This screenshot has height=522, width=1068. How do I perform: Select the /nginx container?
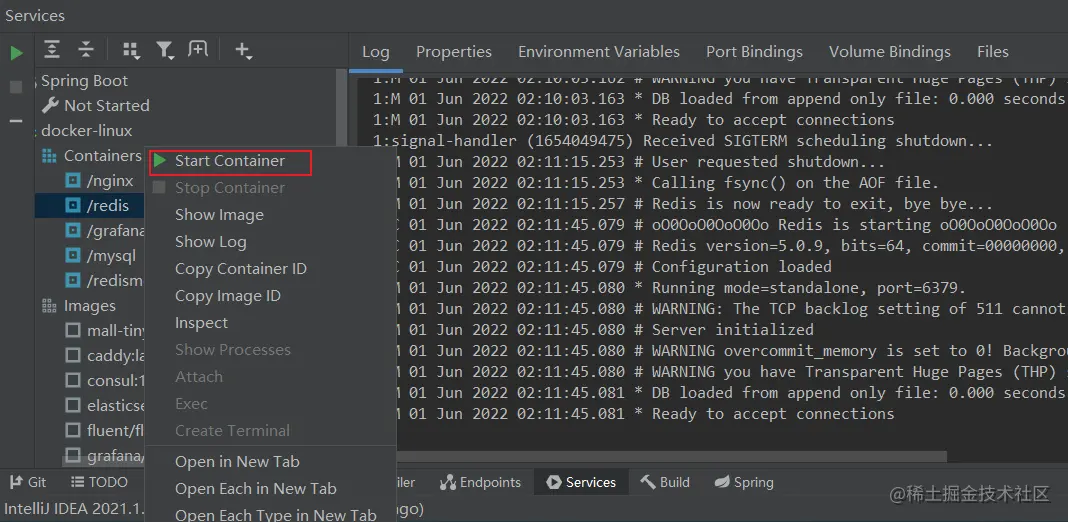(110, 181)
